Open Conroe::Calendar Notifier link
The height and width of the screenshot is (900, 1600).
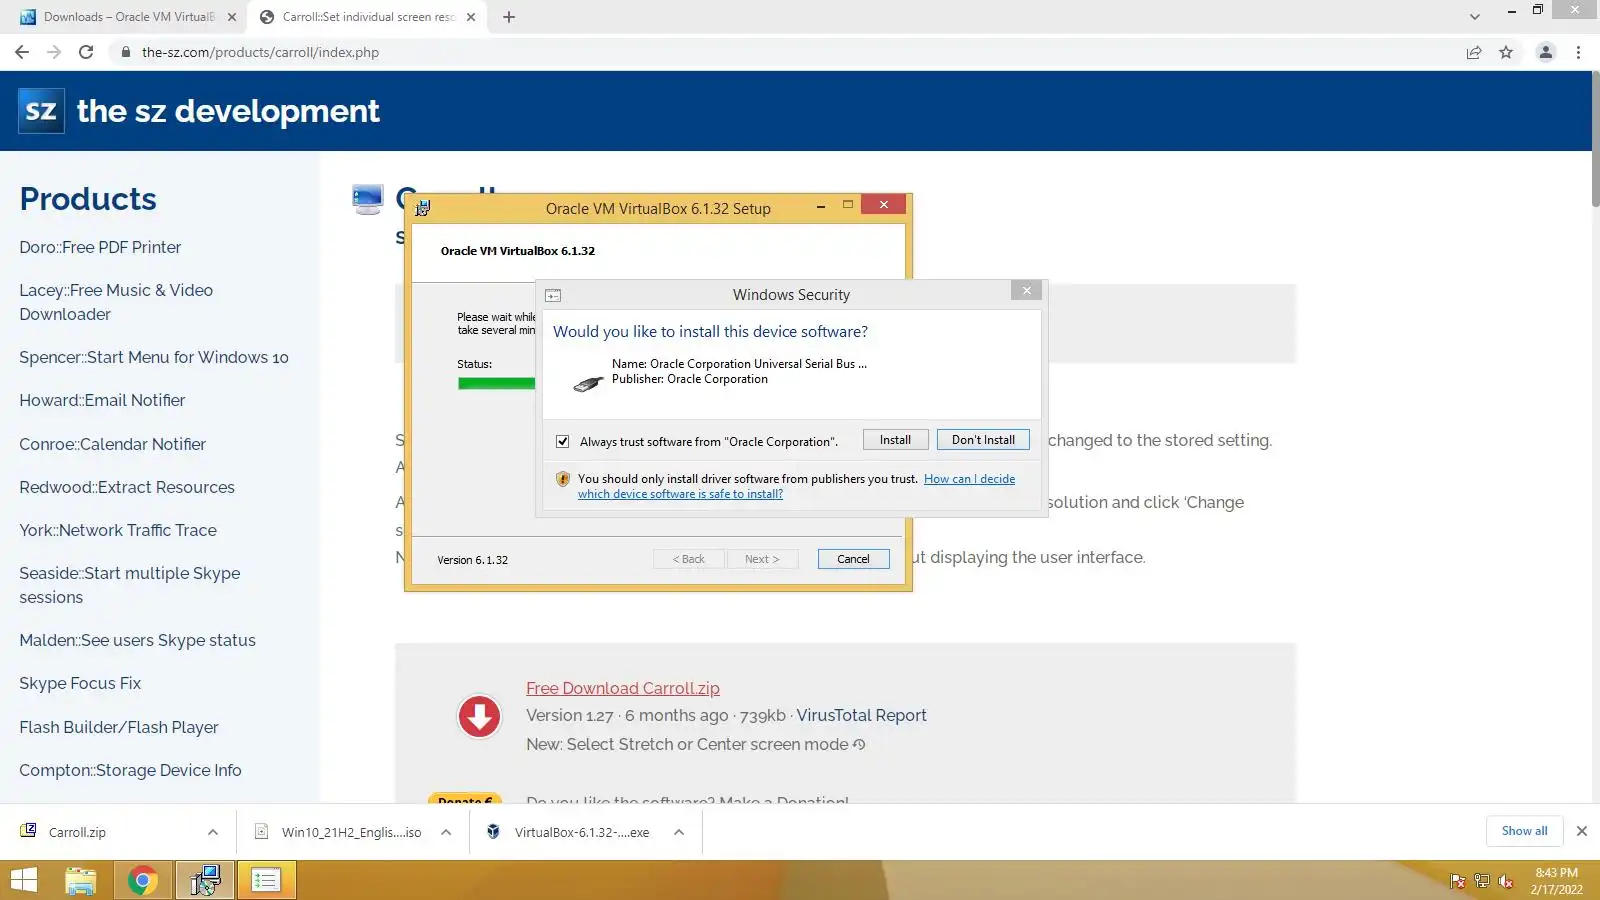(x=113, y=444)
